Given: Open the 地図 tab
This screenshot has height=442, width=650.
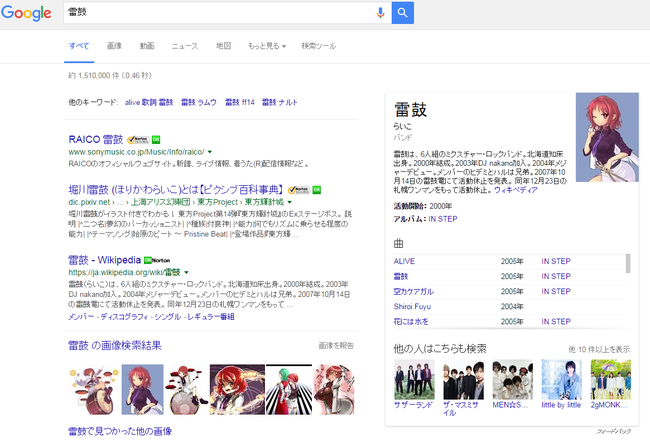Looking at the screenshot, I should 223,46.
